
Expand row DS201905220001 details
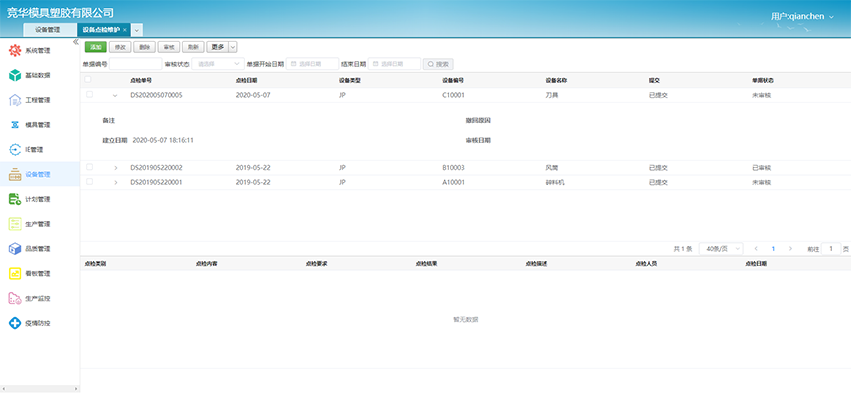click(116, 182)
